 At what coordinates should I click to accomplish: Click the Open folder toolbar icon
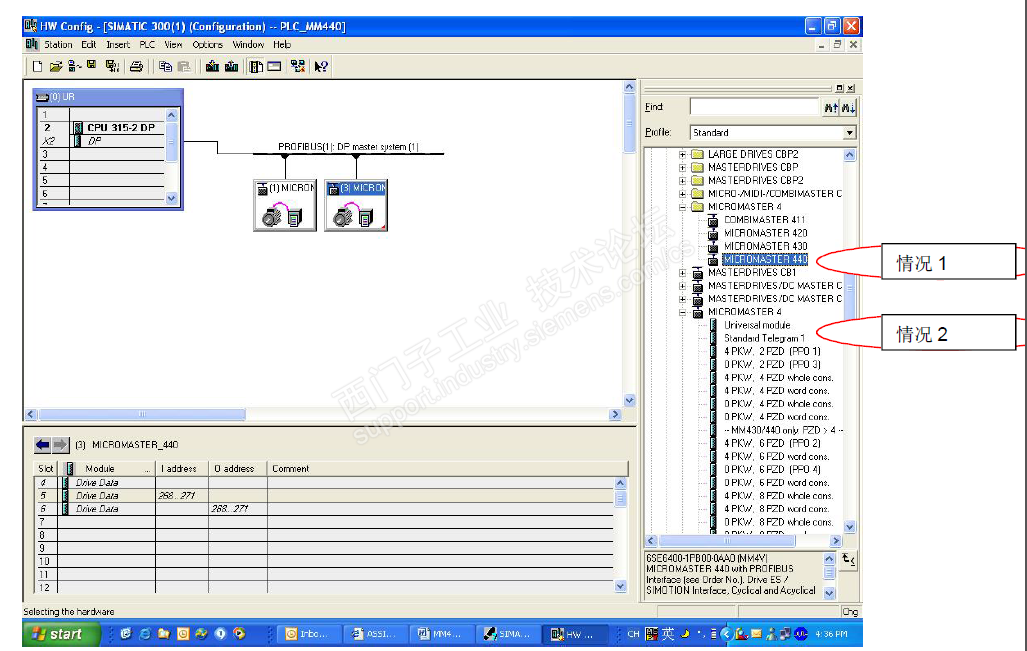point(56,67)
